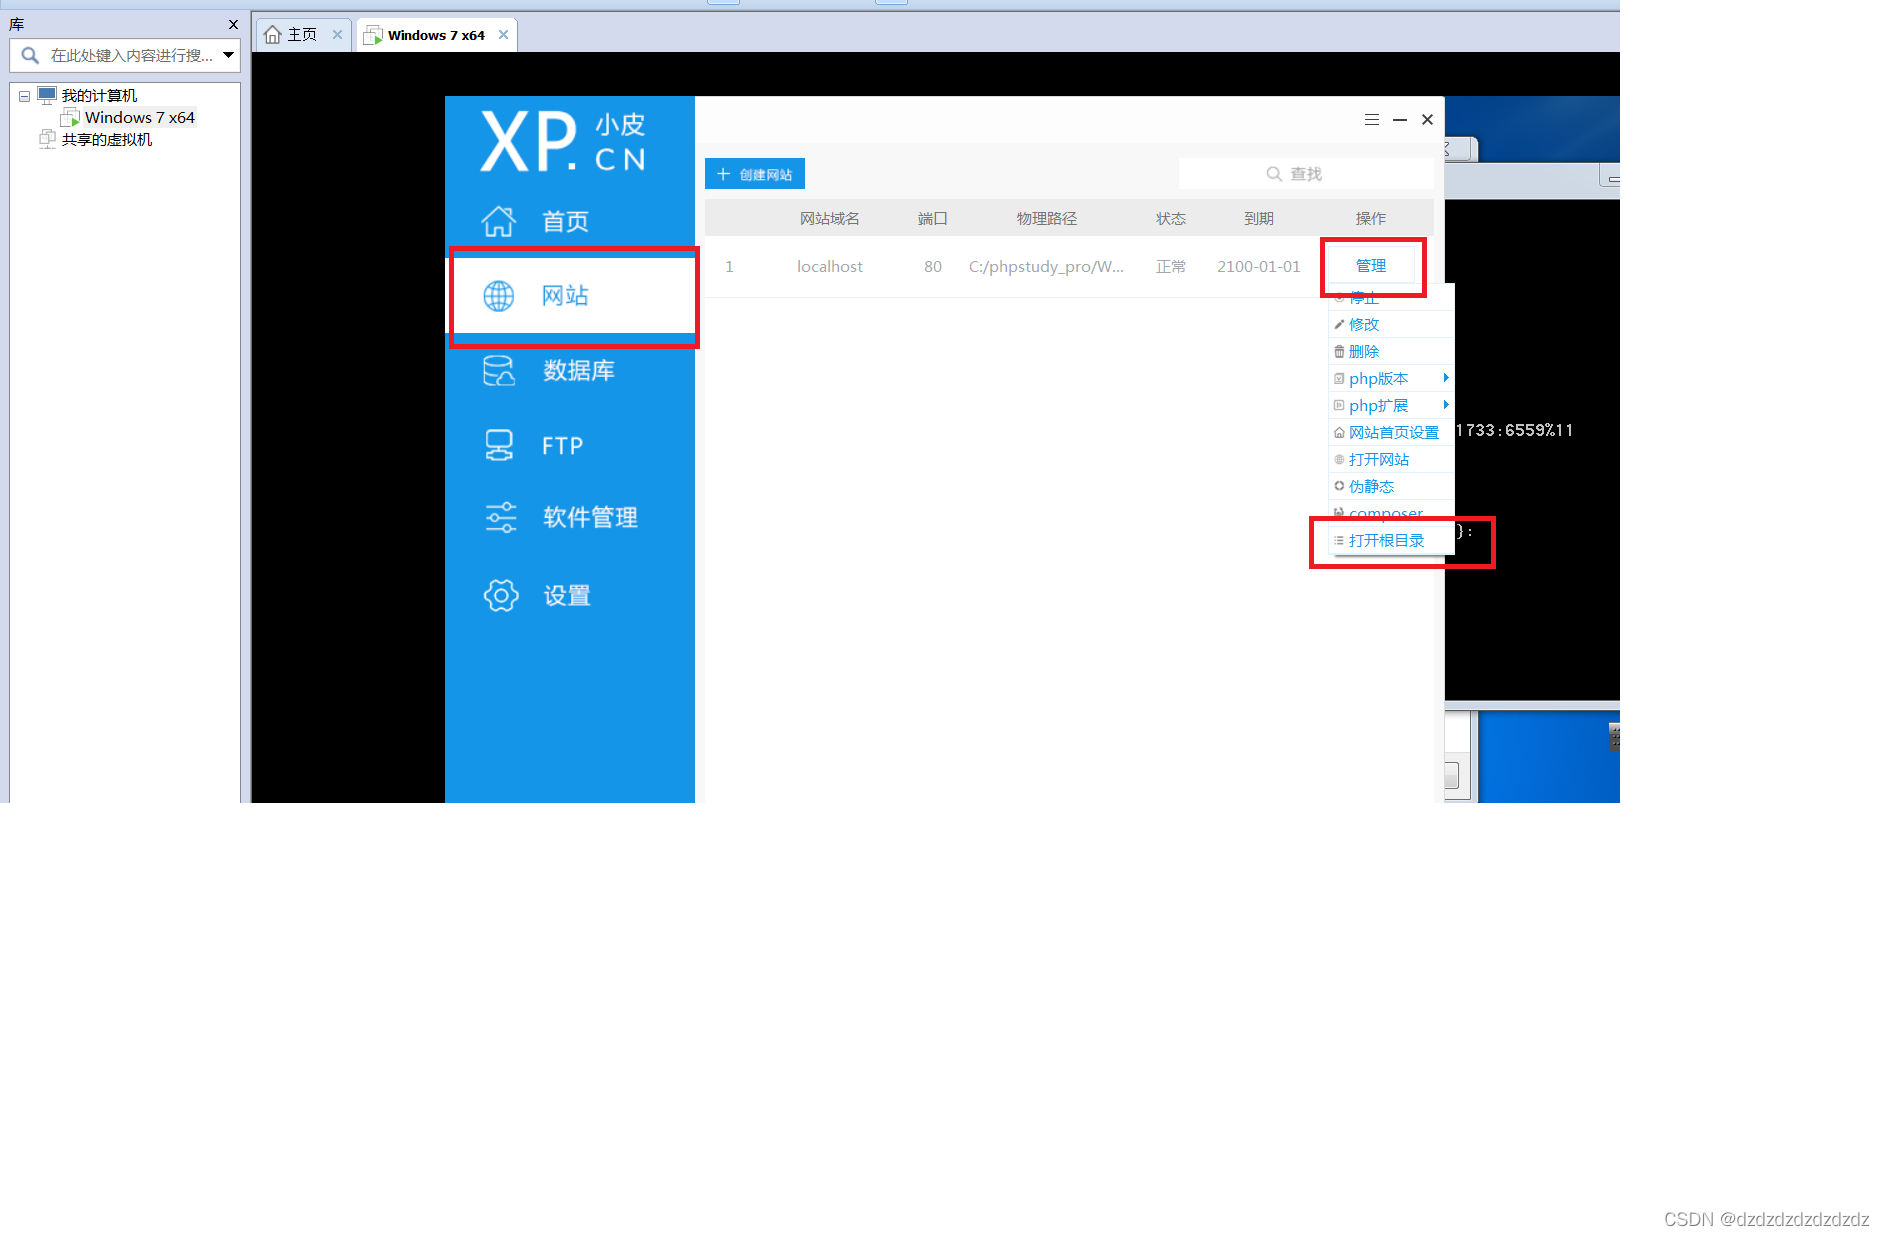Screen dimensions: 1885x1236
Task: Click into the 查找 search field
Action: click(1306, 174)
